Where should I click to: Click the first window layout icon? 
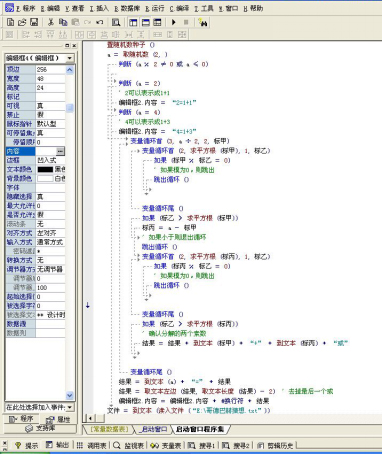(133, 22)
